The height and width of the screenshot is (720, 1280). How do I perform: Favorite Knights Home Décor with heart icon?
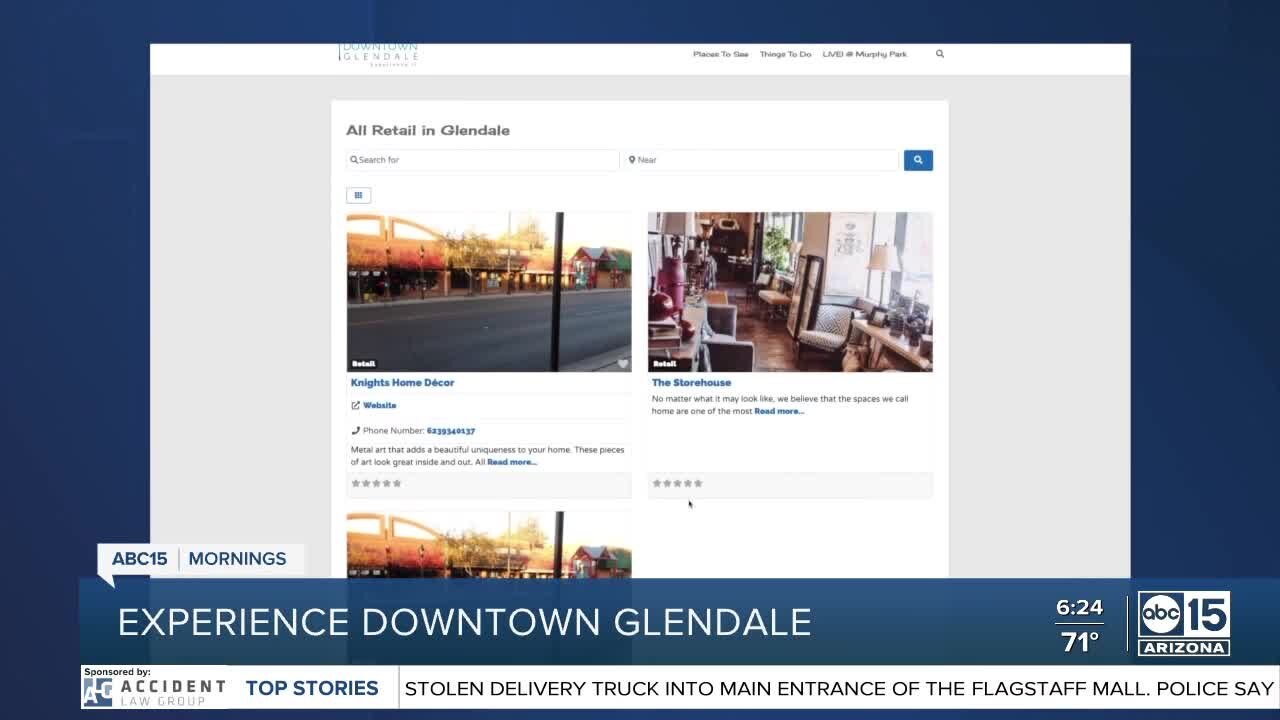pos(623,363)
